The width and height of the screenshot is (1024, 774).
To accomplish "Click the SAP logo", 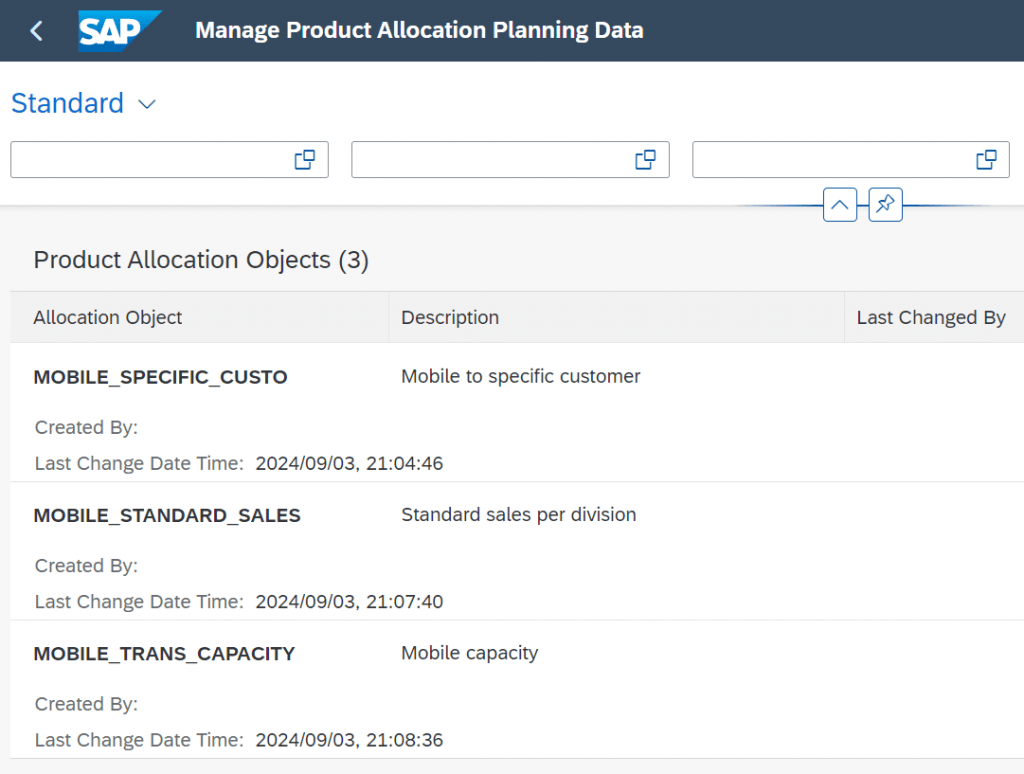I will [120, 31].
